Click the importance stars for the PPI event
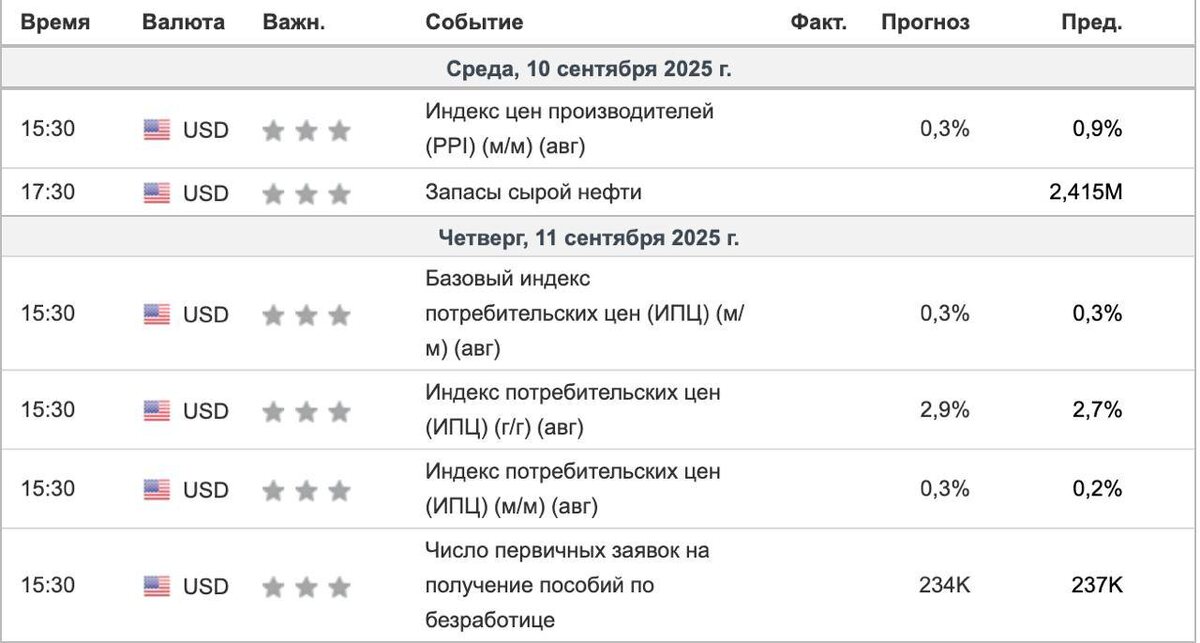This screenshot has height=643, width=1200. click(306, 130)
